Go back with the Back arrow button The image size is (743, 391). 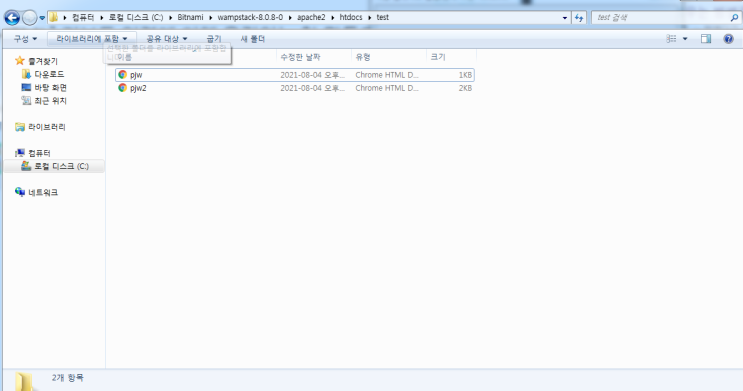click(12, 18)
